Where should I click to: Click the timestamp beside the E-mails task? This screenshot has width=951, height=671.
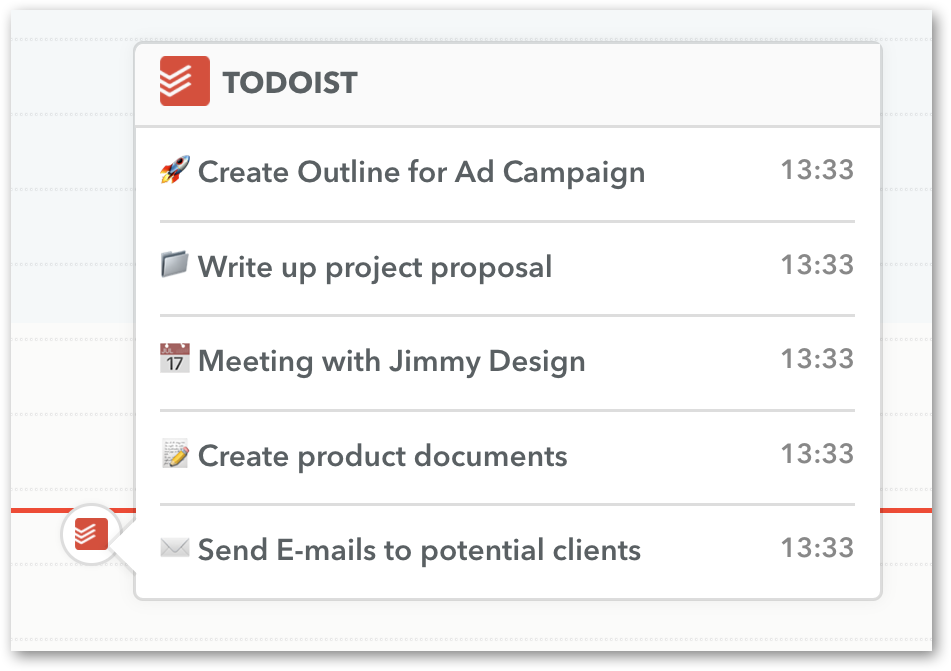[820, 546]
